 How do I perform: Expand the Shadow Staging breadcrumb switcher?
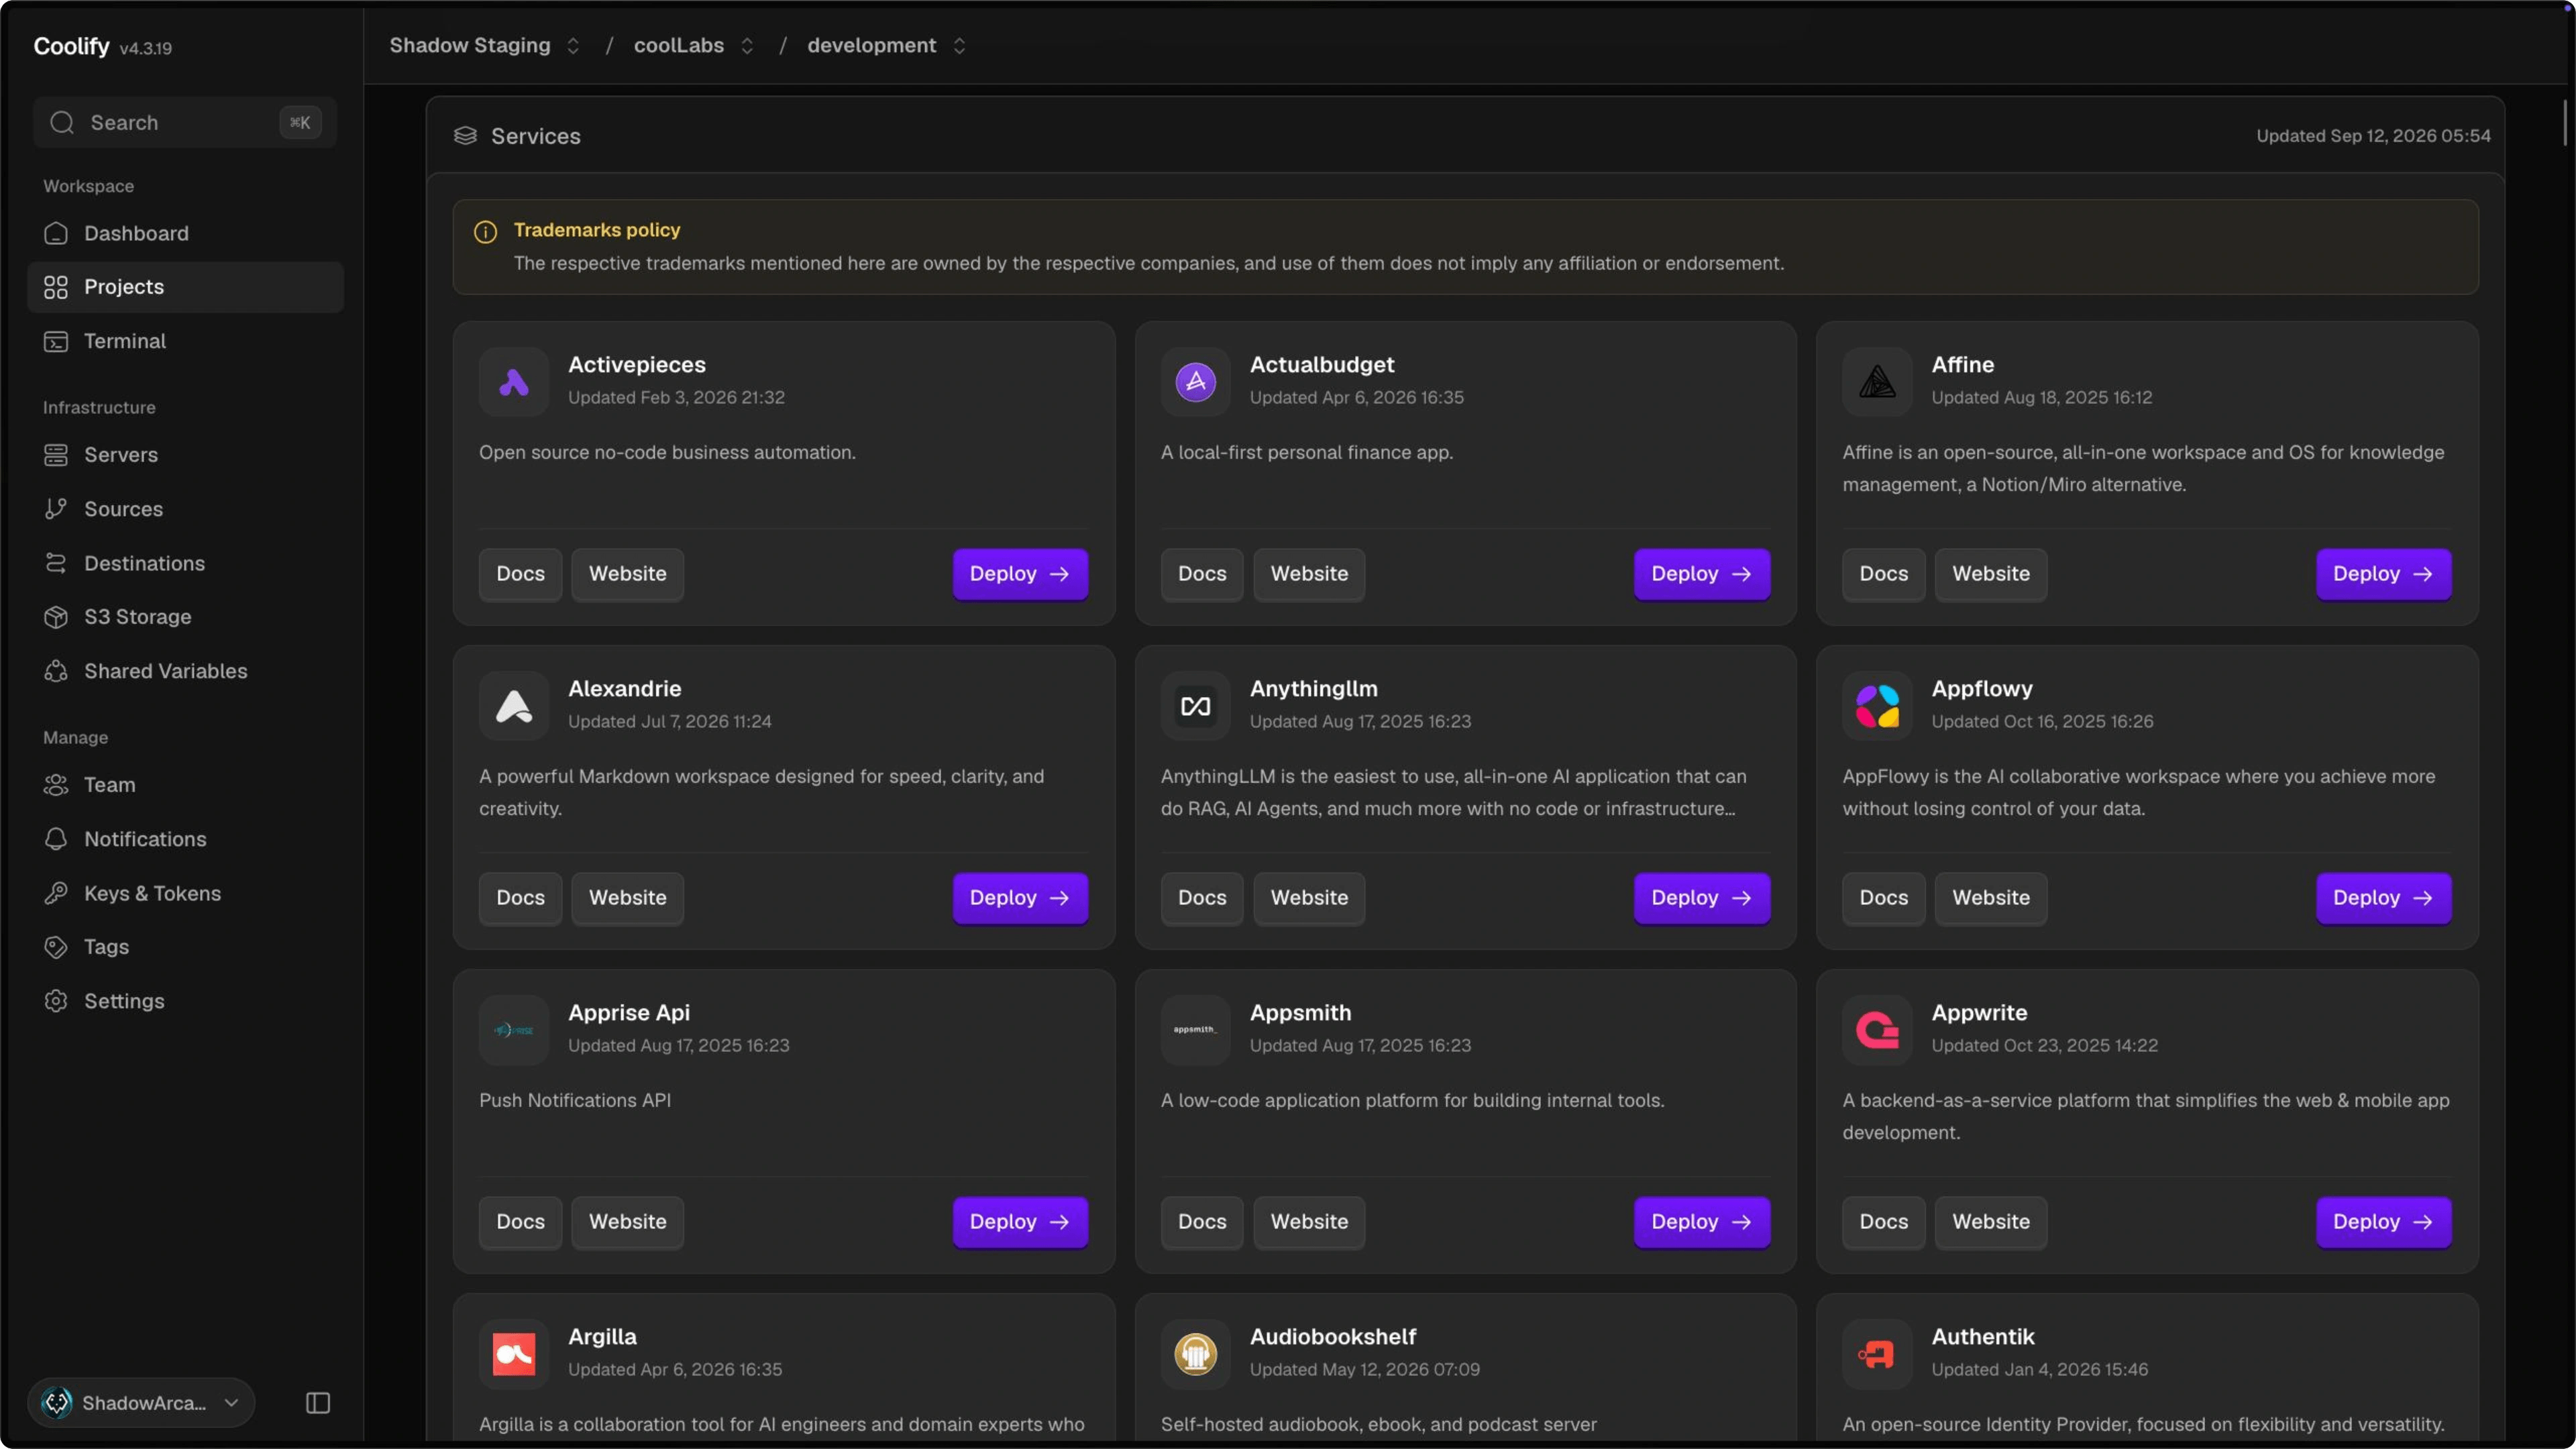click(573, 46)
